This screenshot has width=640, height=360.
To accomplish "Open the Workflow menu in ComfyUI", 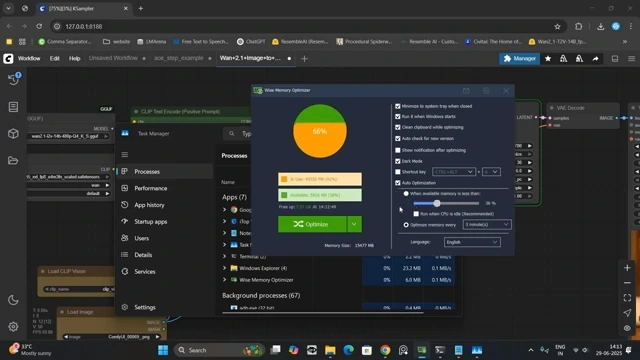I will (29, 58).
